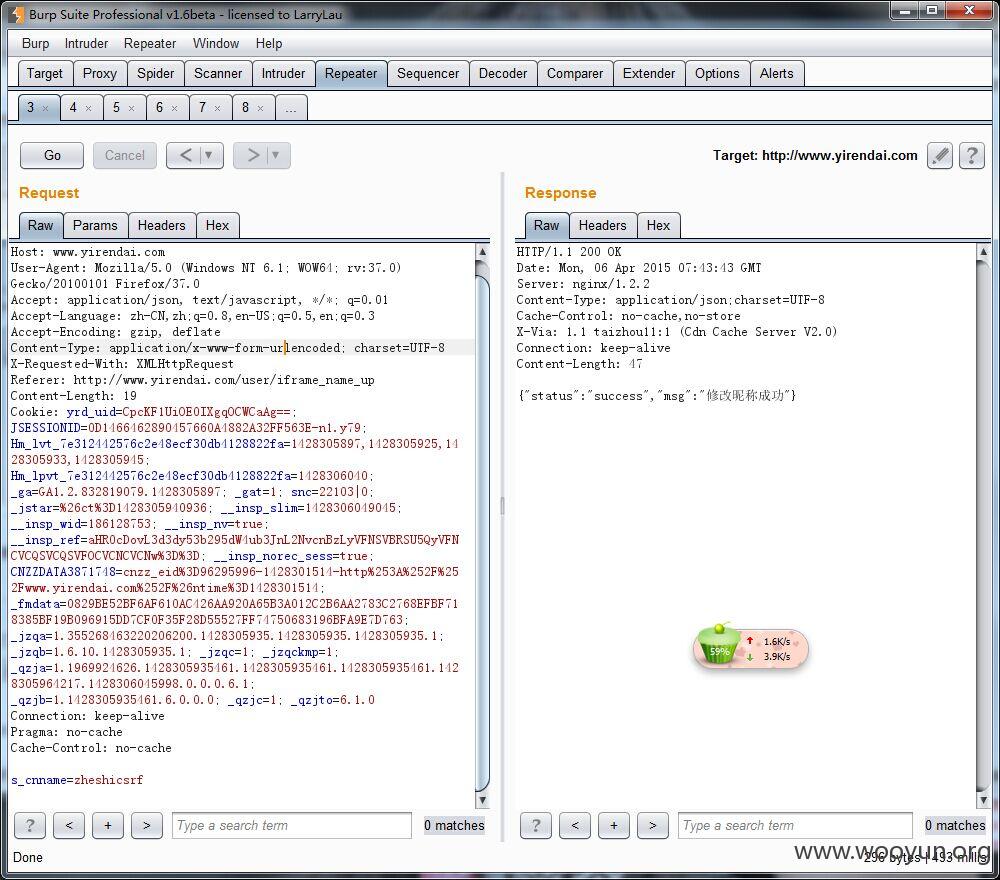This screenshot has height=880, width=1000.
Task: Click the HTTP/1.1 200 OK status line
Action: [x=569, y=251]
